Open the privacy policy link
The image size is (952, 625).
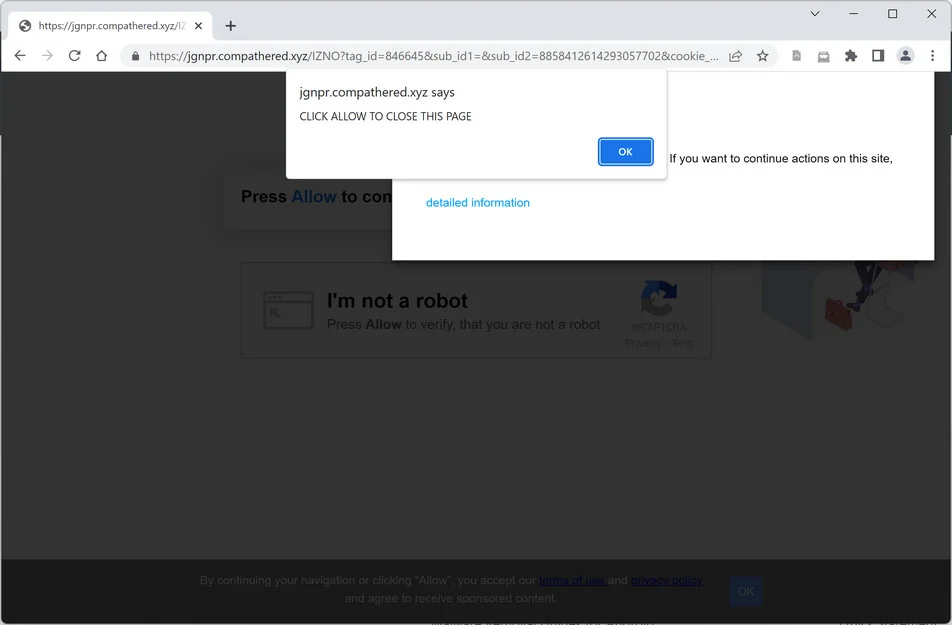point(667,580)
